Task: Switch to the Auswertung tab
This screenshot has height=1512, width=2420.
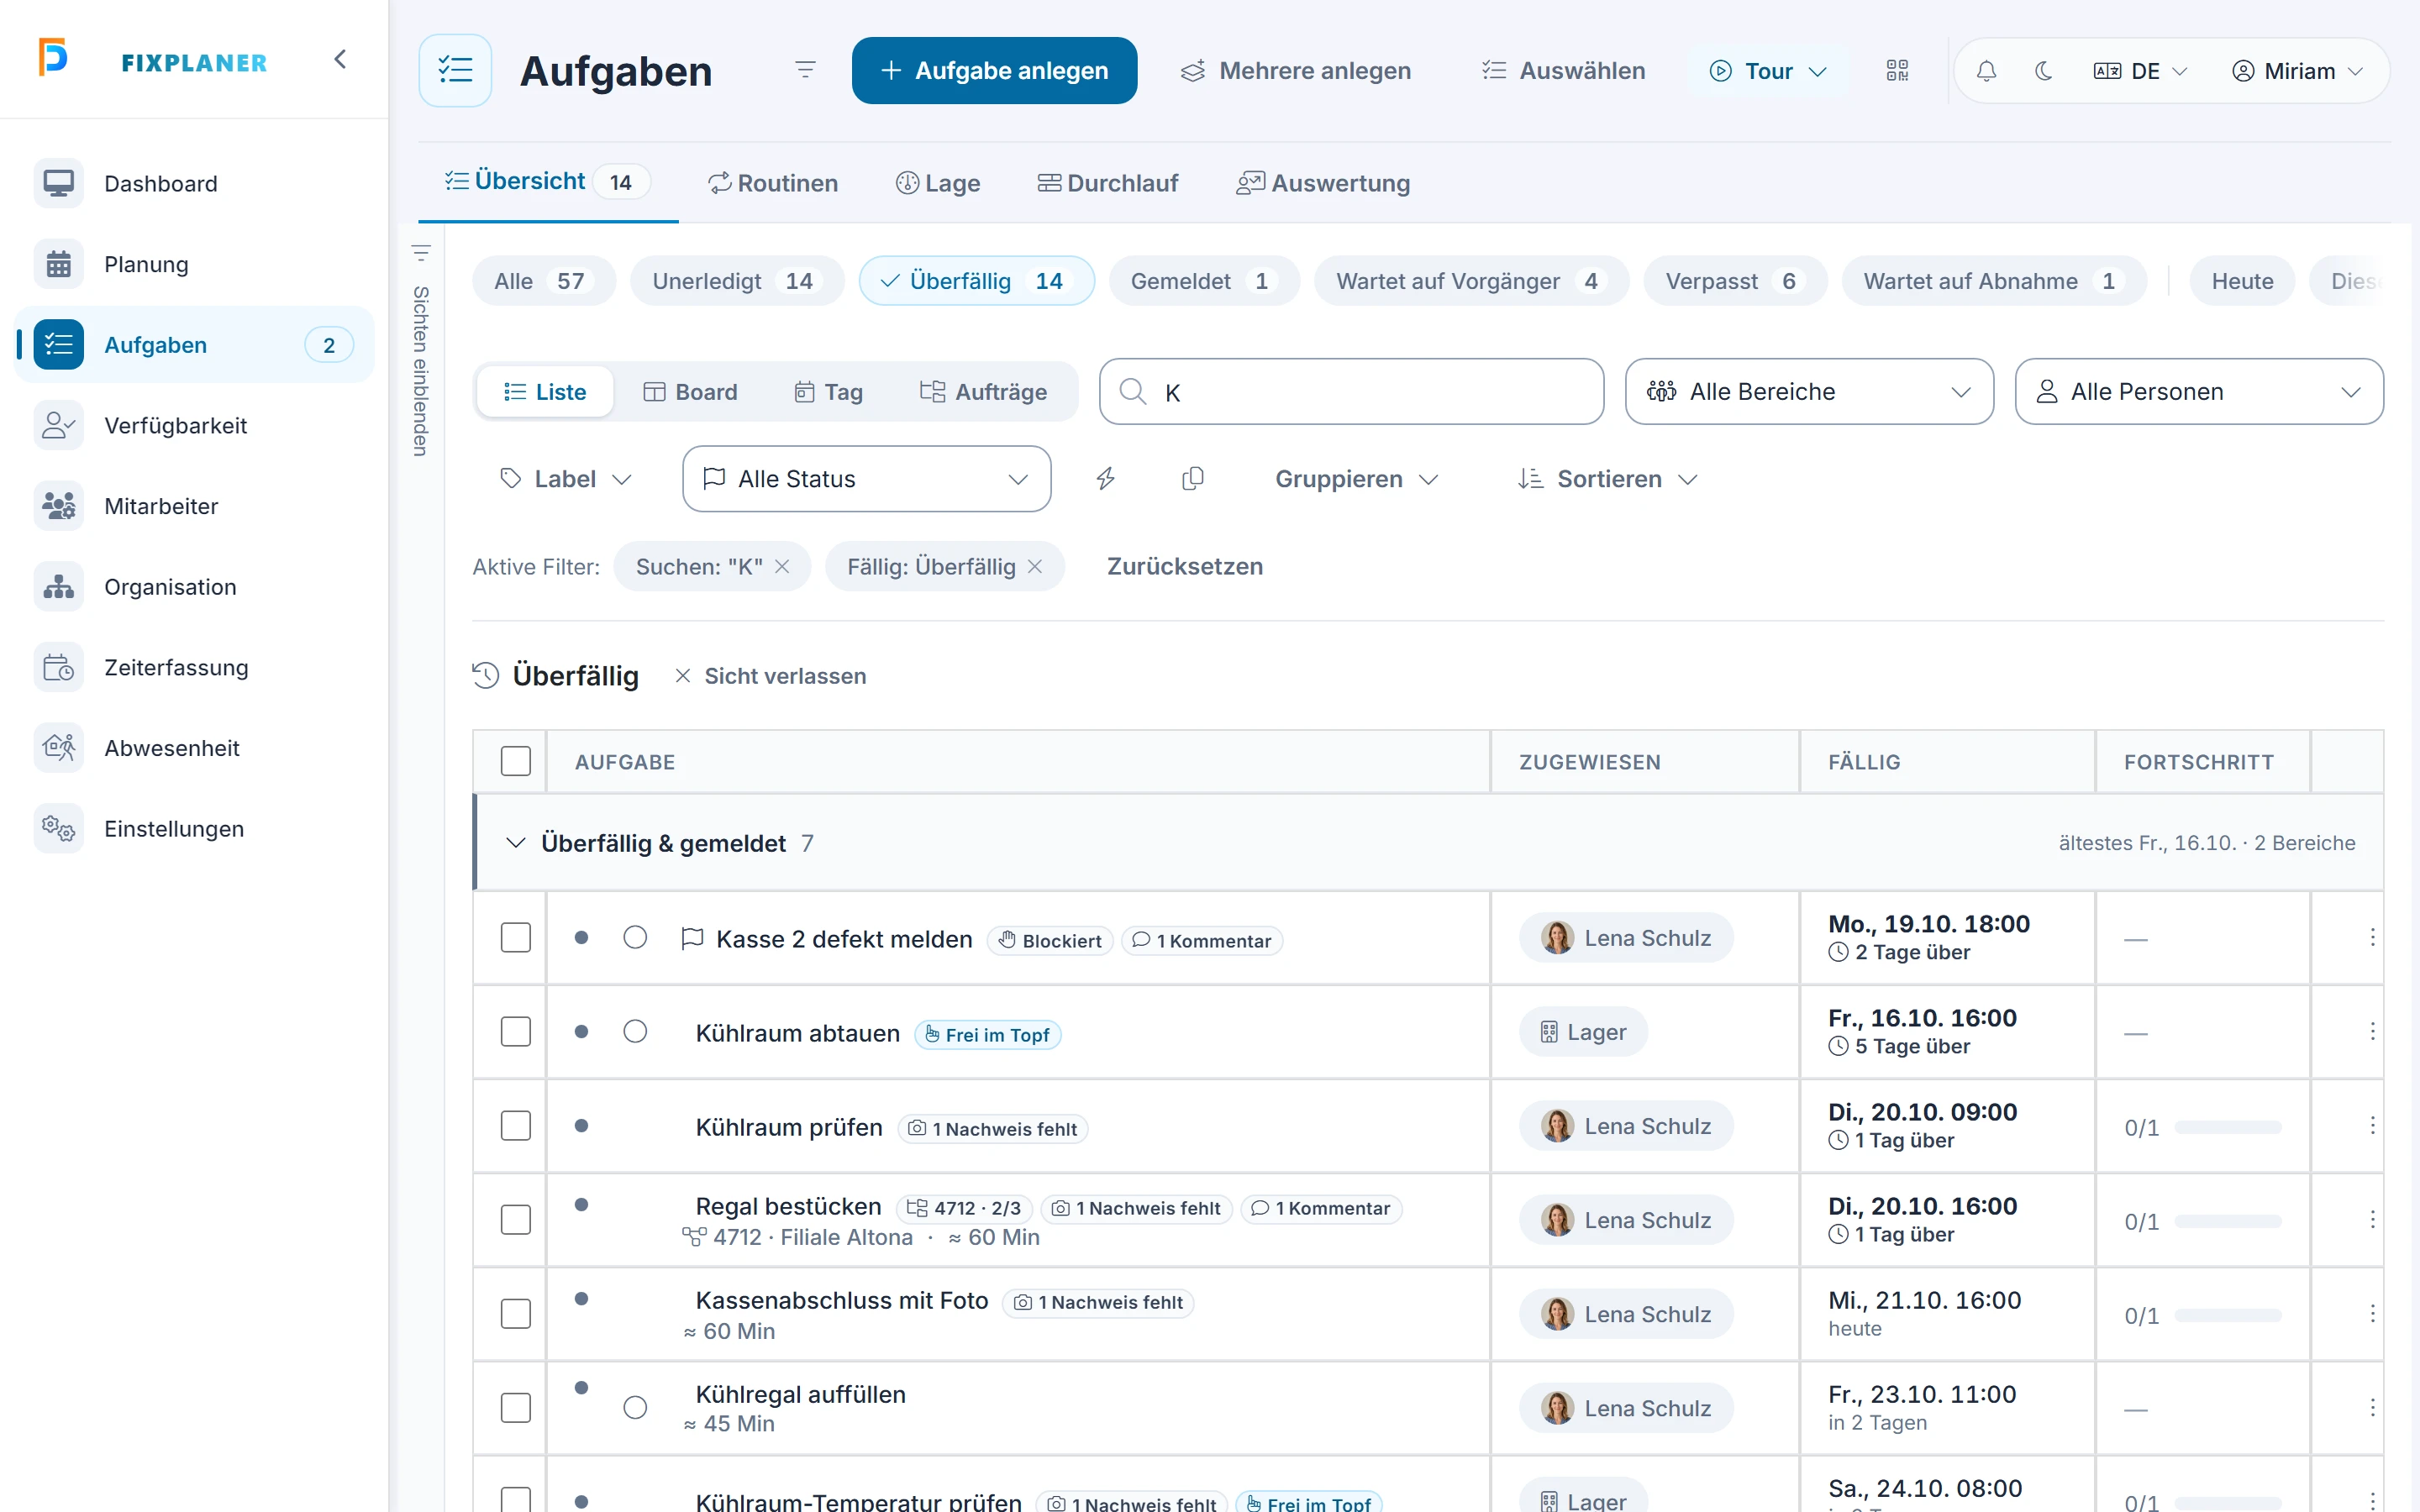Action: tap(1323, 183)
